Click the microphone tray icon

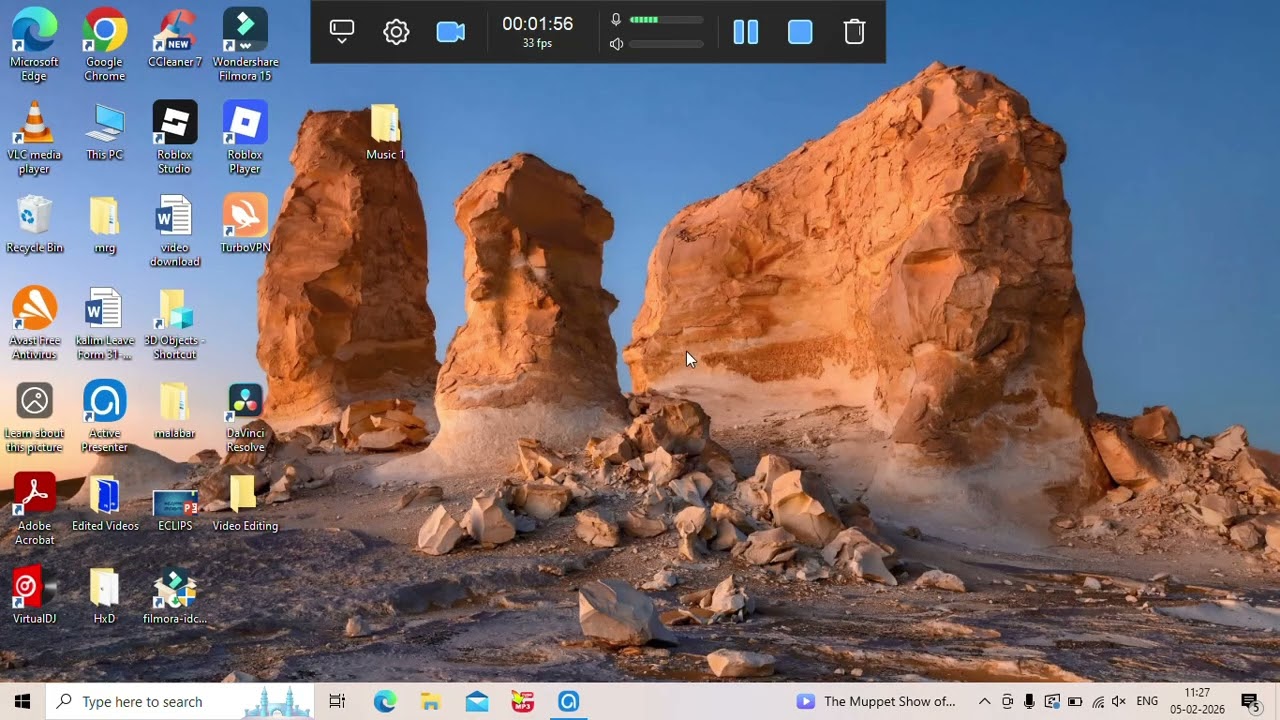point(1029,701)
